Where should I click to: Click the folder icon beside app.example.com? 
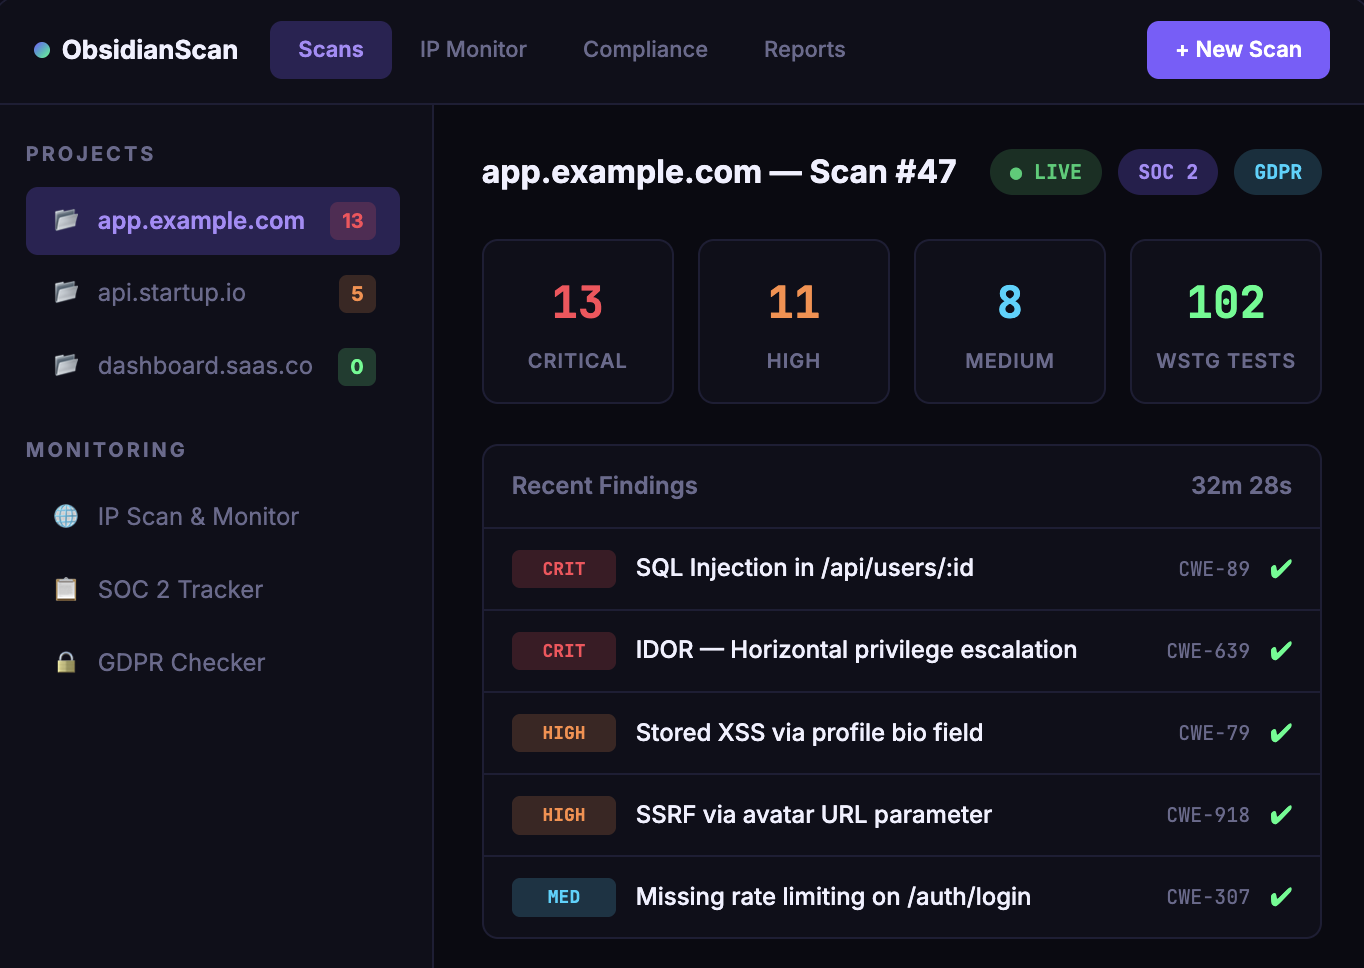tap(66, 220)
